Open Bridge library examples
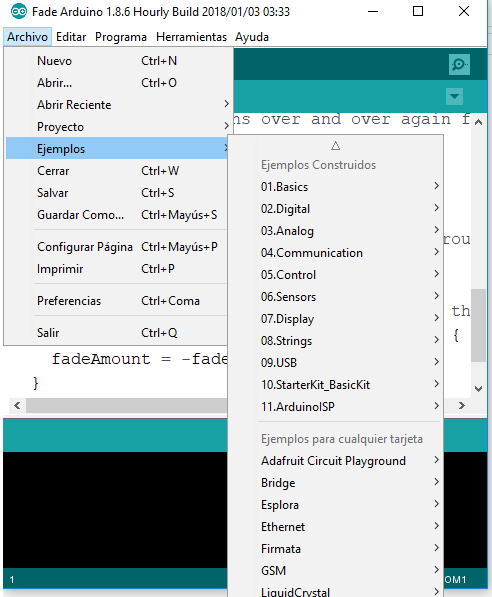The width and height of the screenshot is (492, 597). pyautogui.click(x=336, y=483)
